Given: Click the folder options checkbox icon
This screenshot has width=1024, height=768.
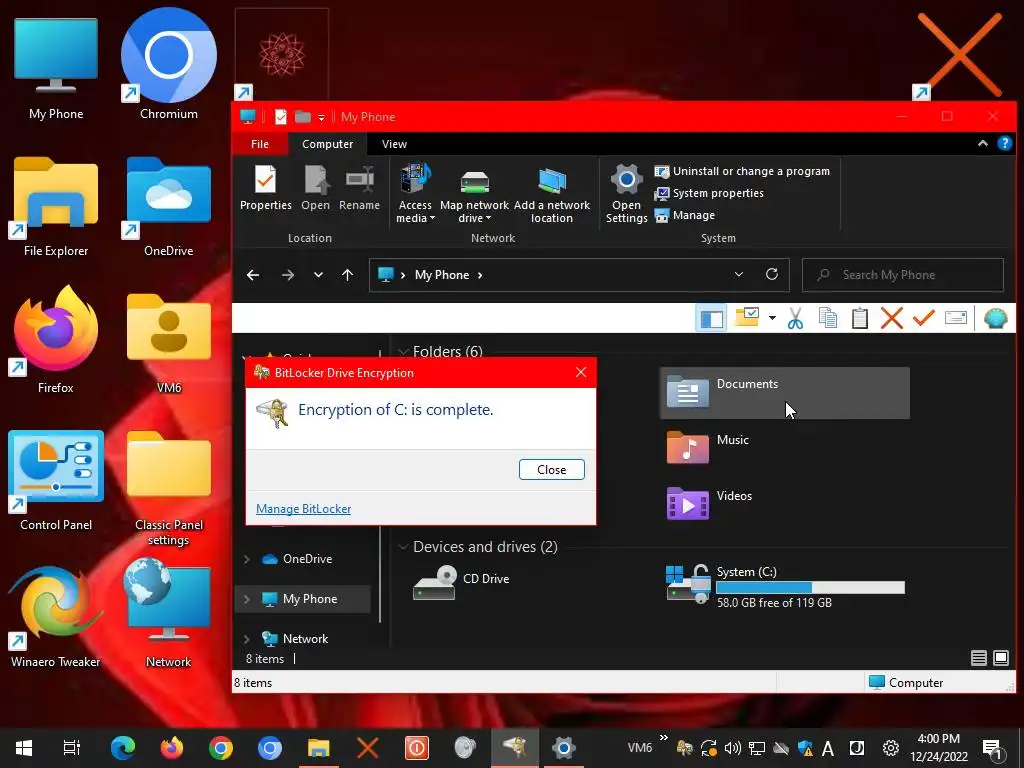Looking at the screenshot, I should (746, 318).
